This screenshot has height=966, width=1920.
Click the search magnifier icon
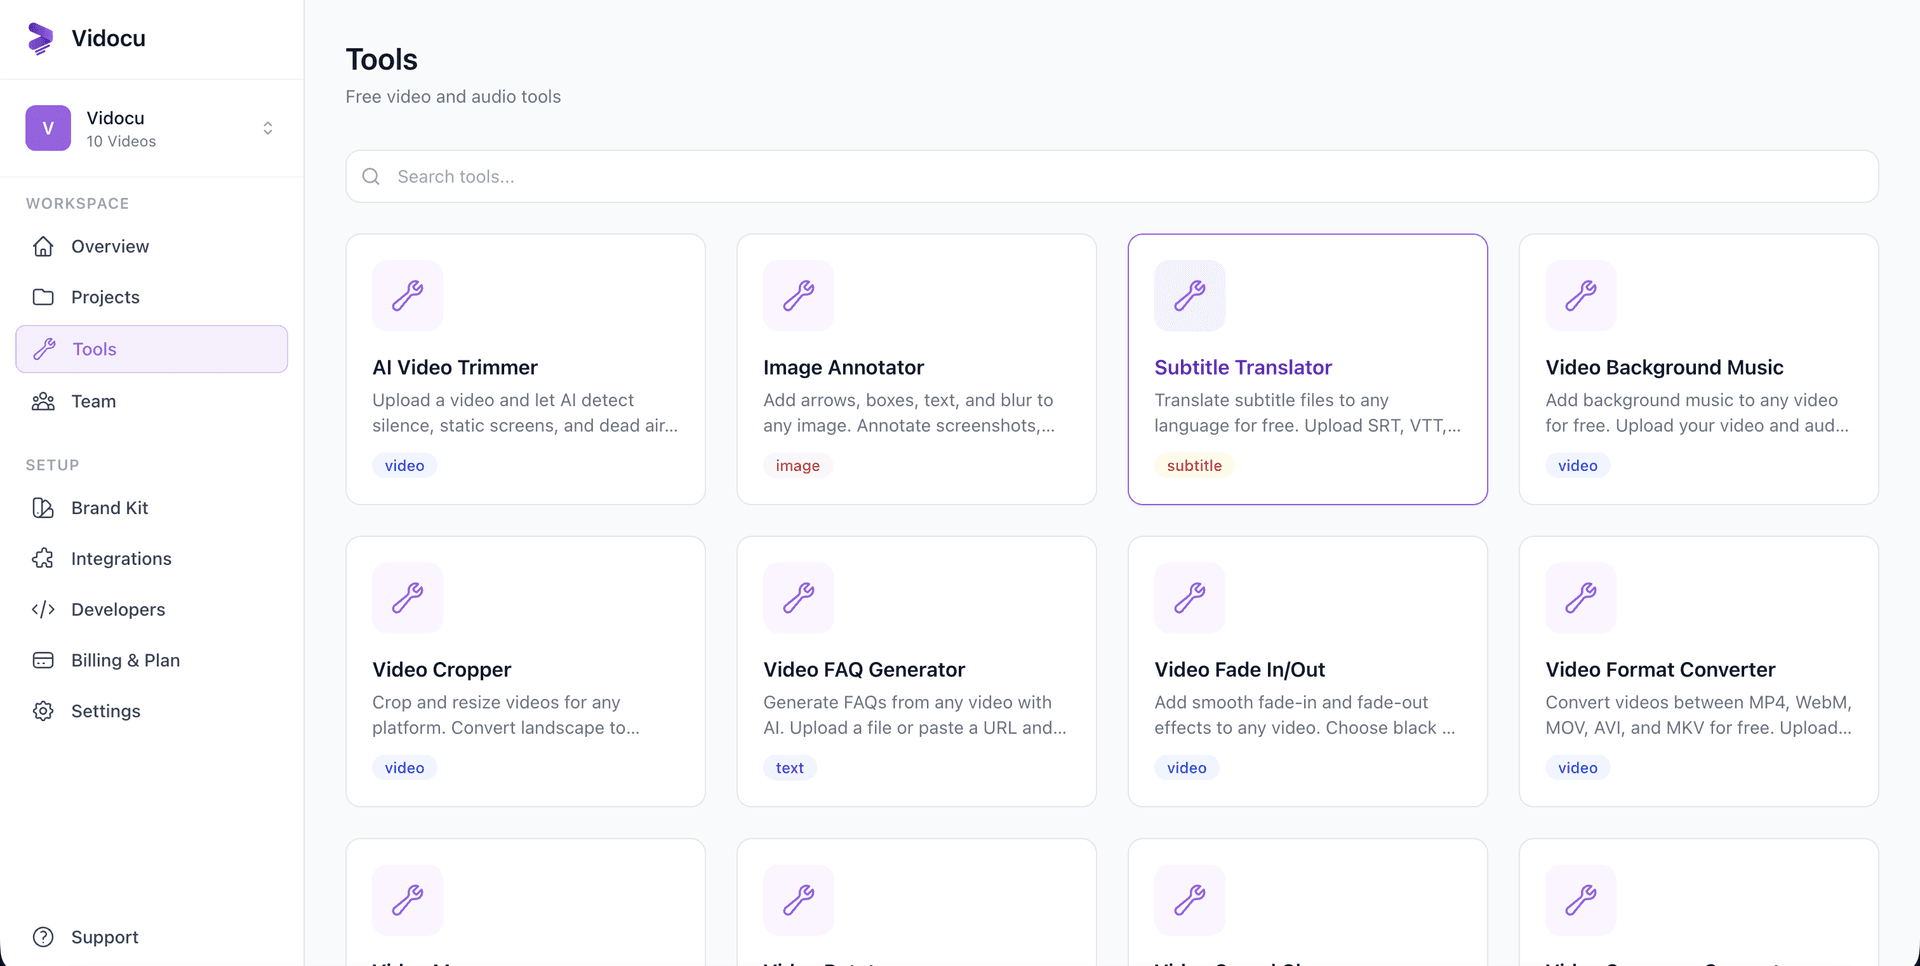pyautogui.click(x=371, y=176)
